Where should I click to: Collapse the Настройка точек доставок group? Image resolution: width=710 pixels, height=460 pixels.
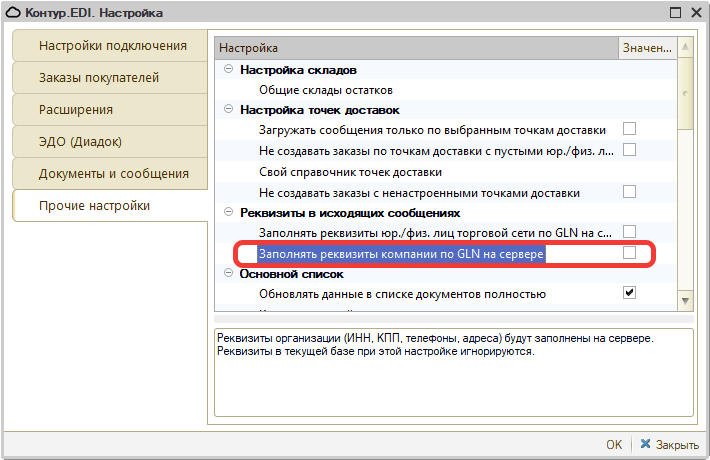[x=229, y=109]
